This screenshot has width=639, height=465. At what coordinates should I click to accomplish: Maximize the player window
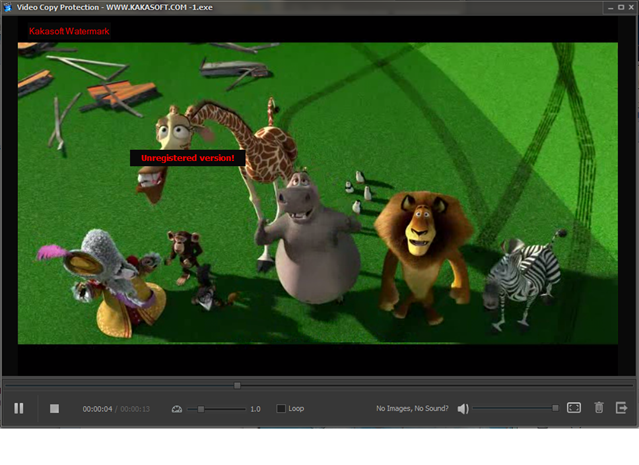tap(621, 7)
